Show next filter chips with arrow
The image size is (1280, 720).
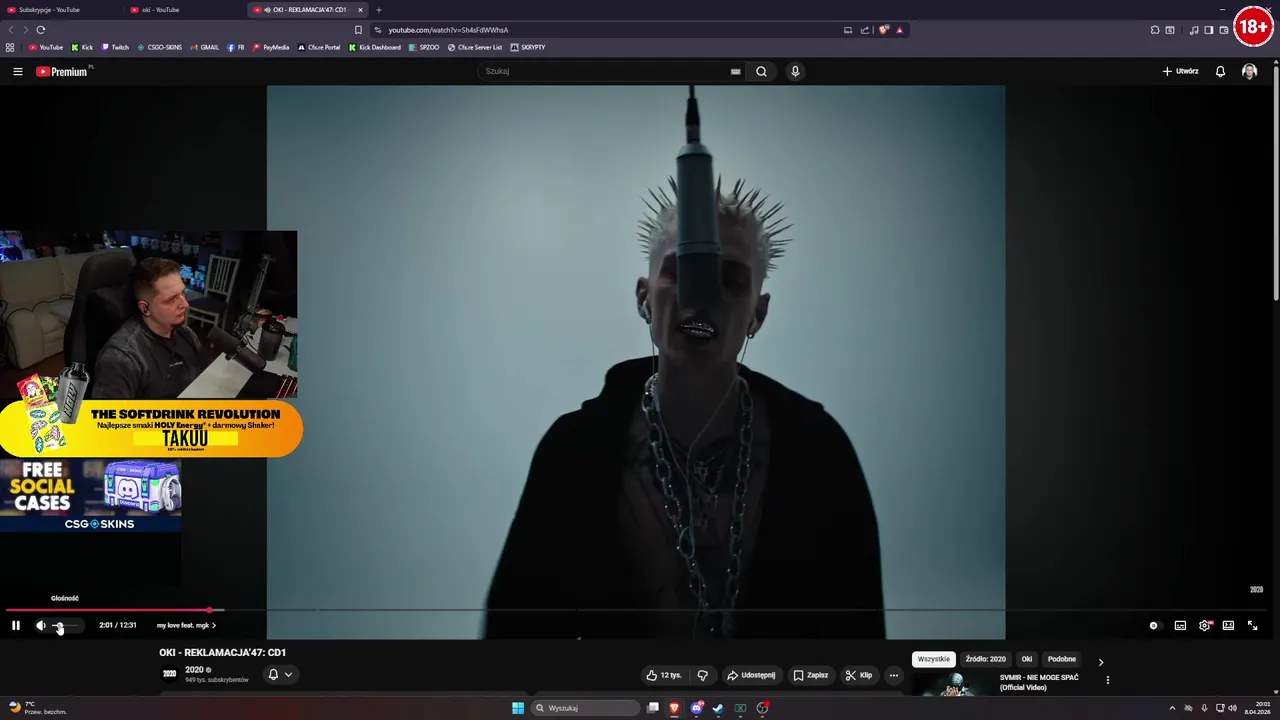1101,662
